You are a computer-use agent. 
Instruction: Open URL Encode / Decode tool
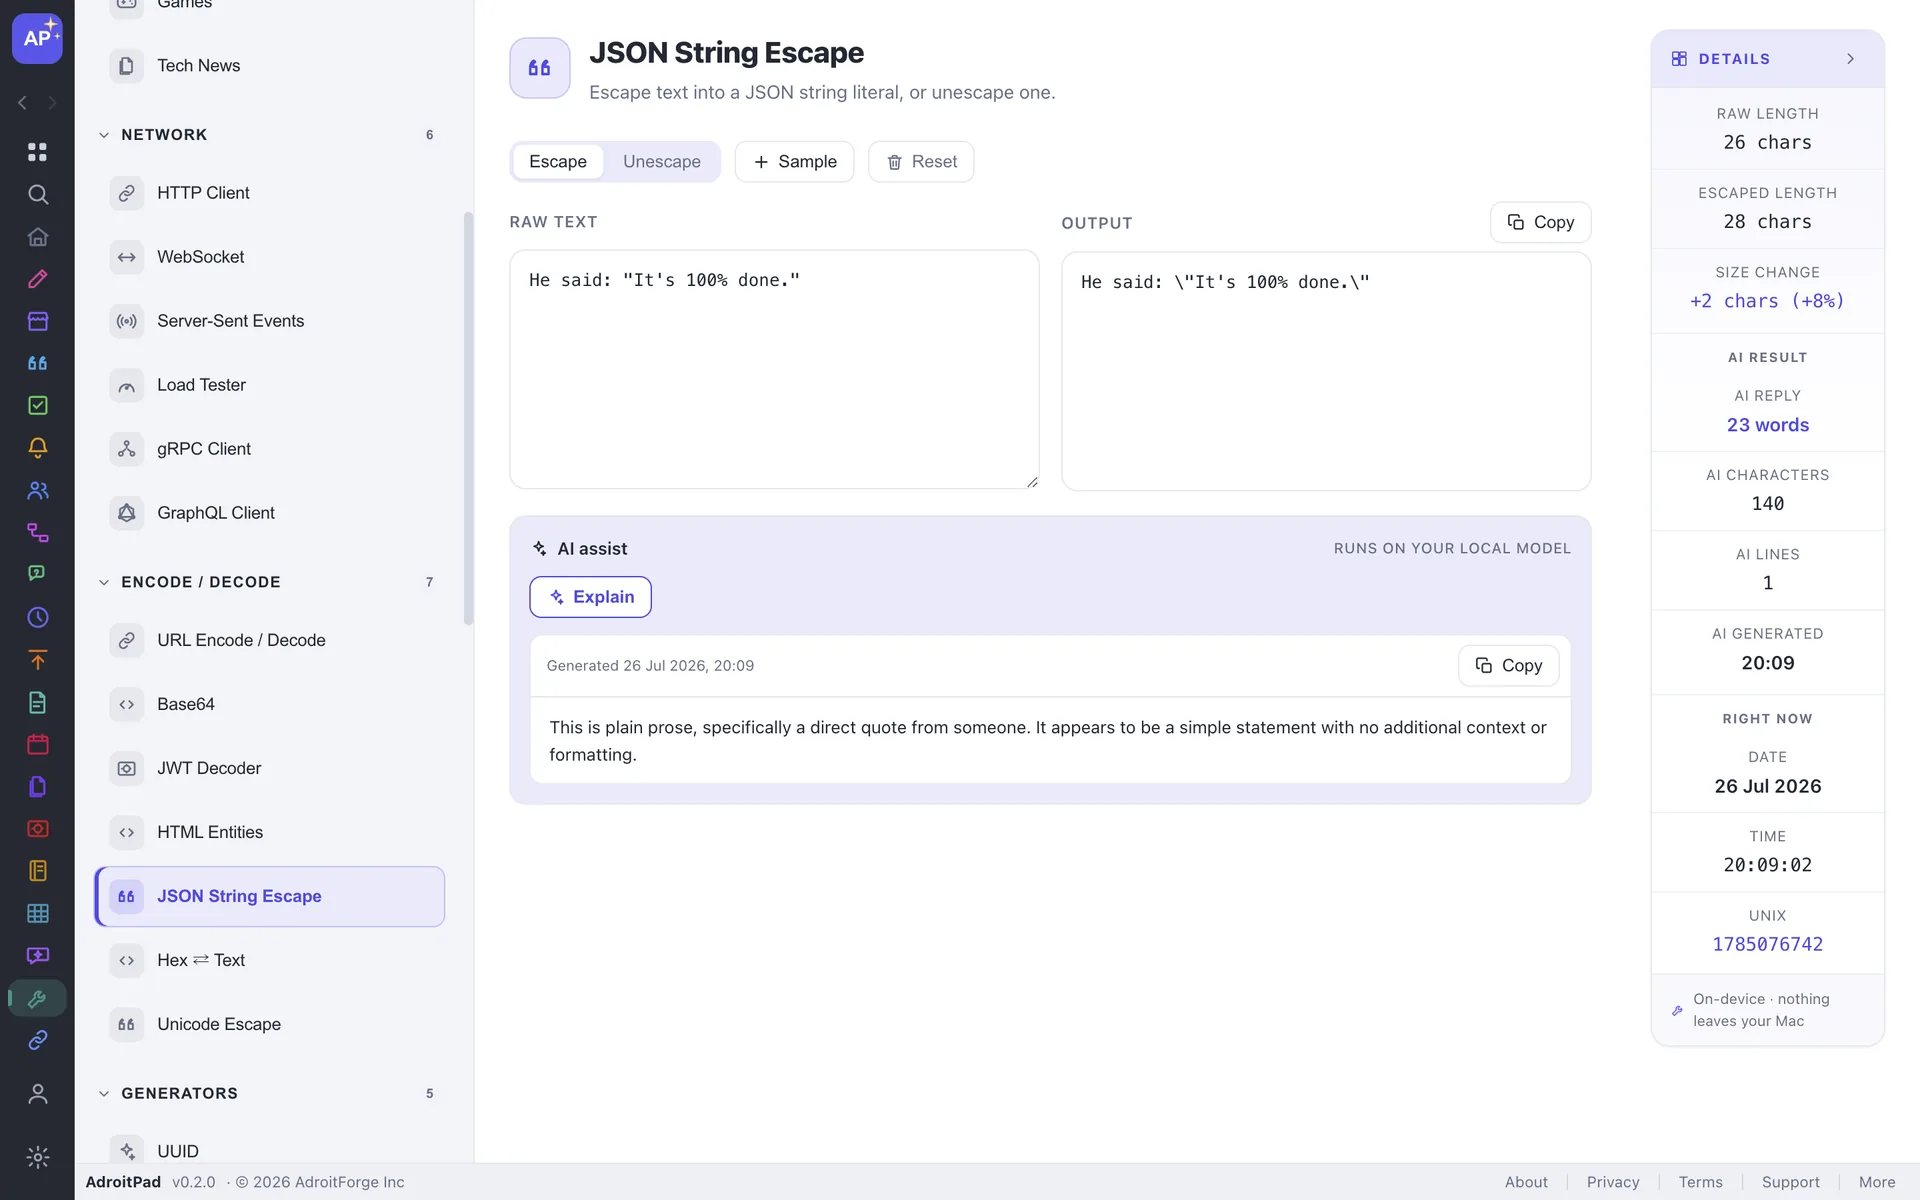pyautogui.click(x=270, y=640)
